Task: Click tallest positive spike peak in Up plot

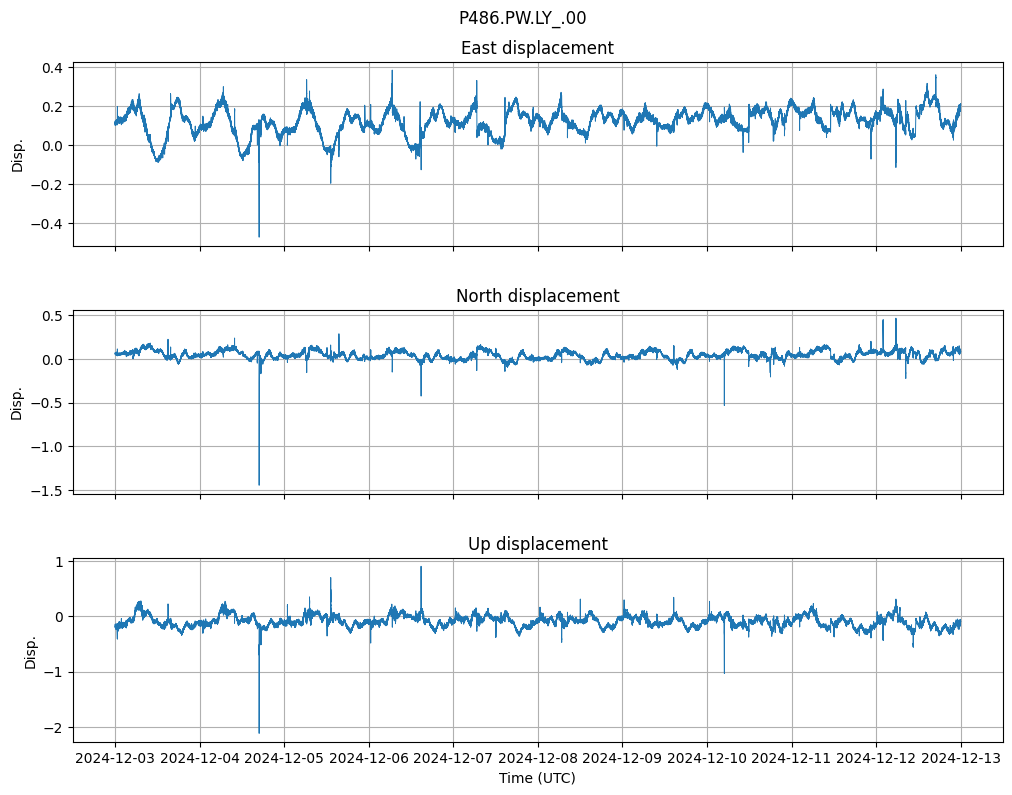Action: tap(421, 567)
